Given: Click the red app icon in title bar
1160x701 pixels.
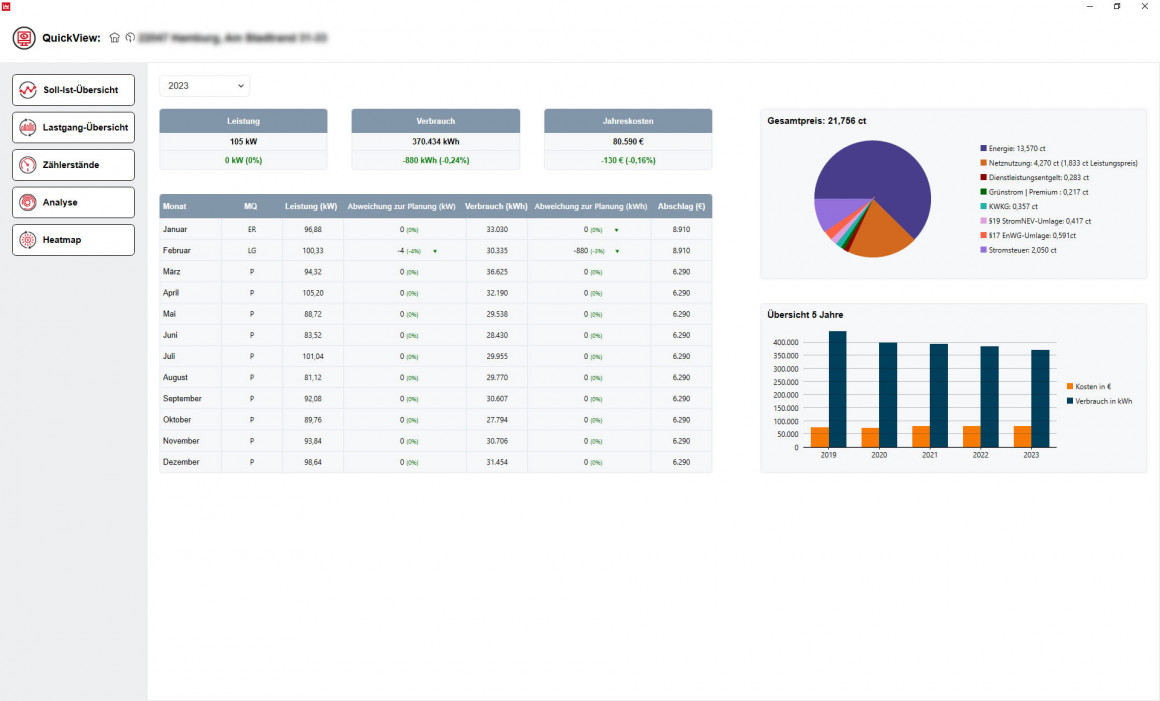Looking at the screenshot, I should (6, 6).
